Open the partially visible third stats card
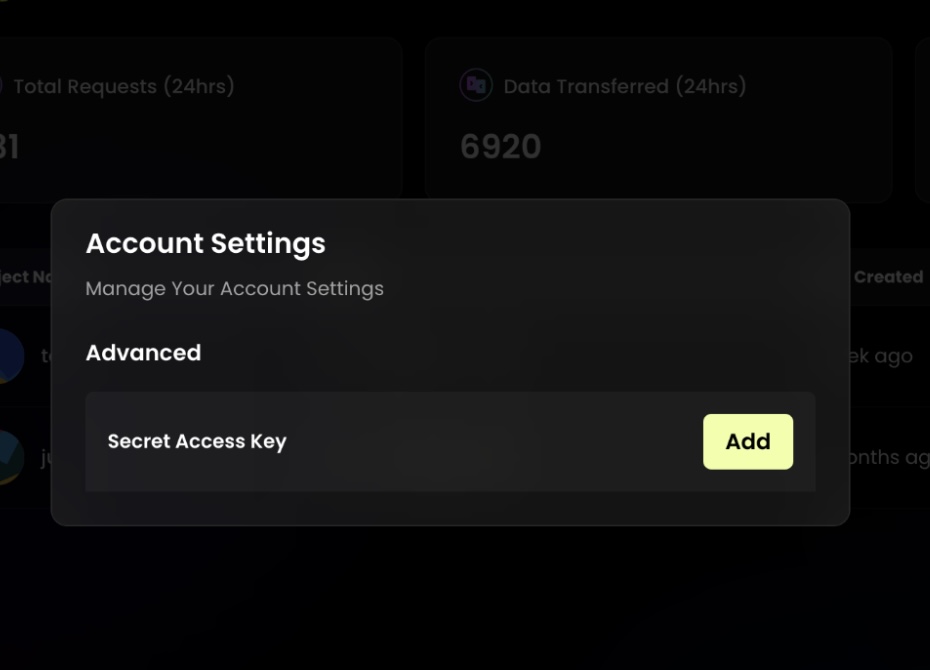Screen dimensions: 930x670 tap(923, 120)
